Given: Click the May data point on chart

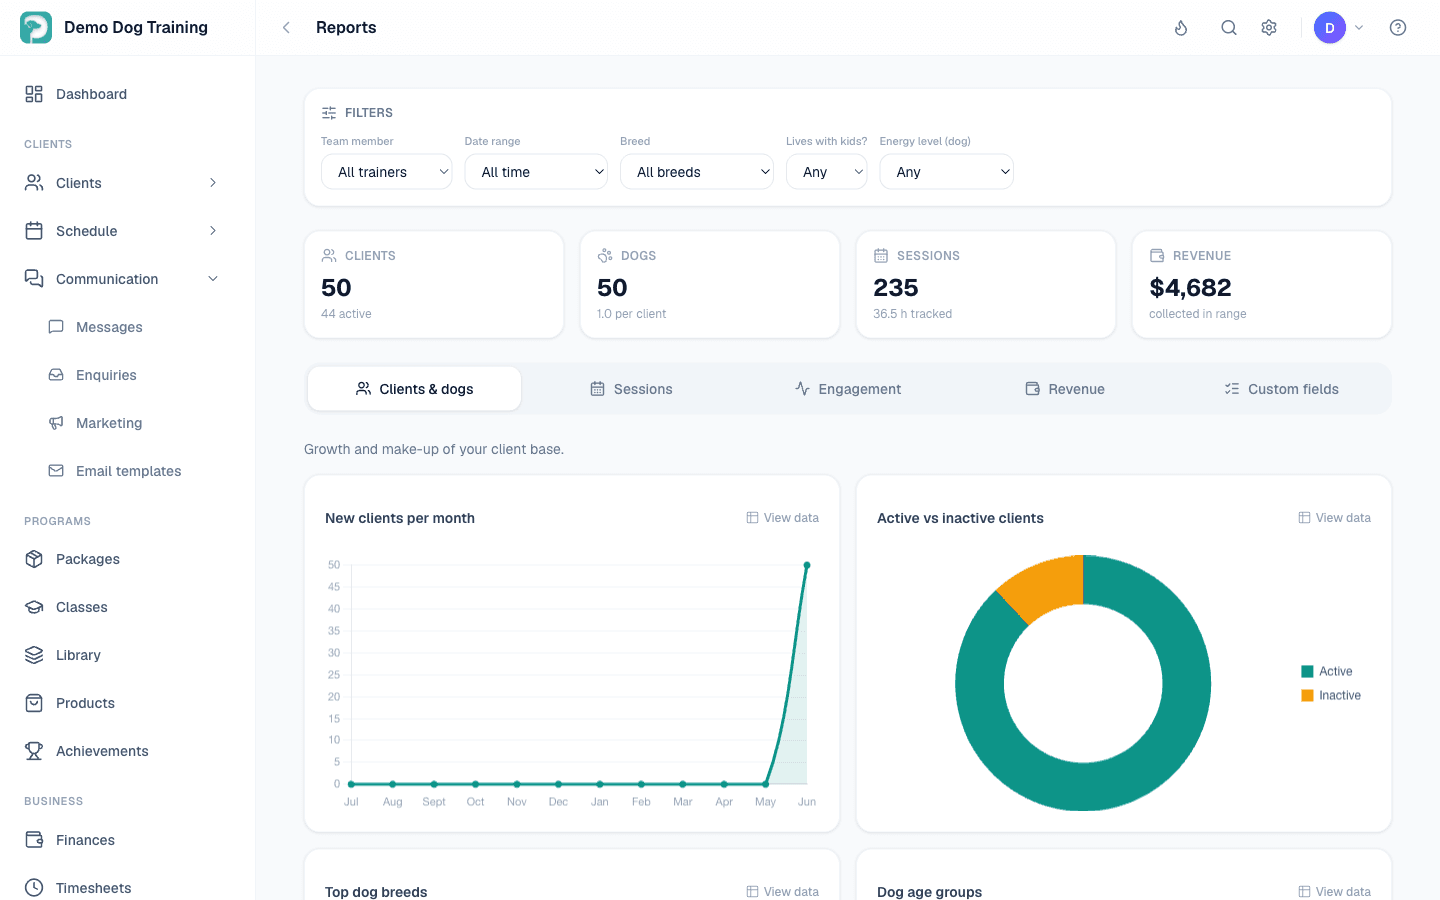Looking at the screenshot, I should pyautogui.click(x=766, y=784).
